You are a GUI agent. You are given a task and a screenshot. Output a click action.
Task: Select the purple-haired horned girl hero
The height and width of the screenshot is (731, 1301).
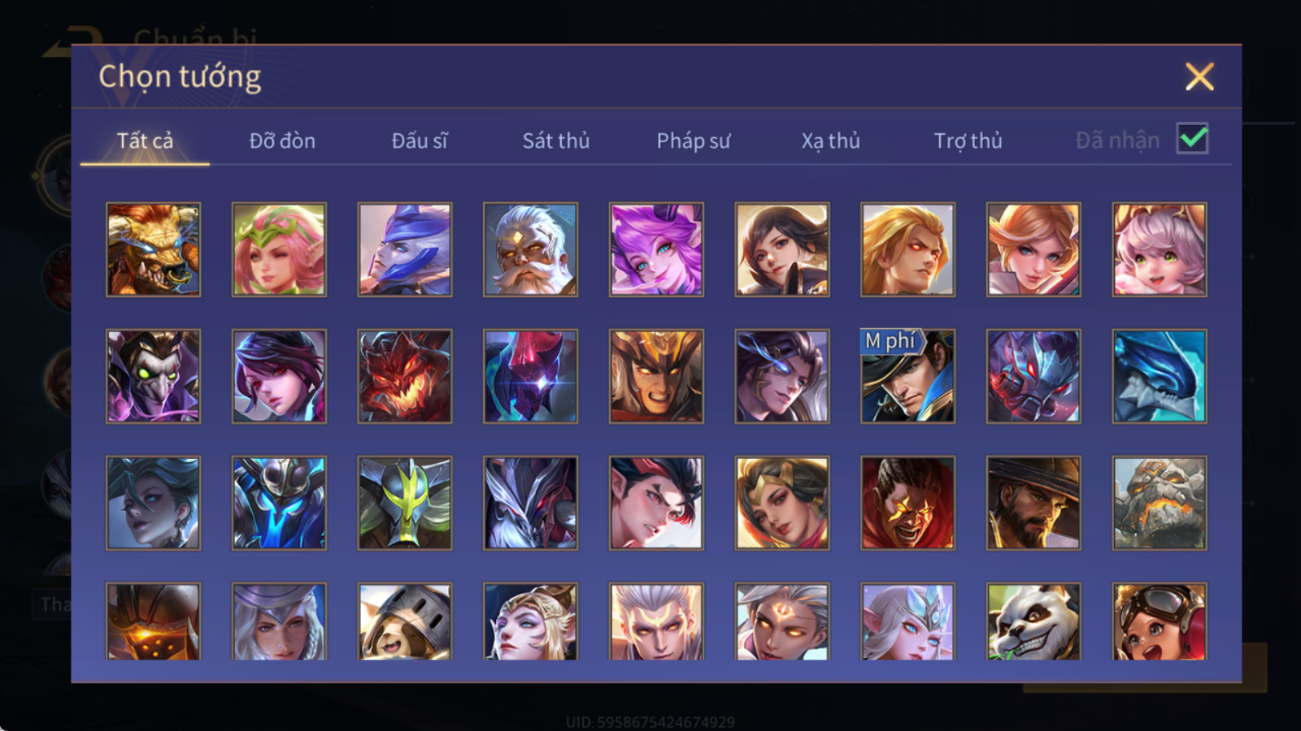coord(656,249)
